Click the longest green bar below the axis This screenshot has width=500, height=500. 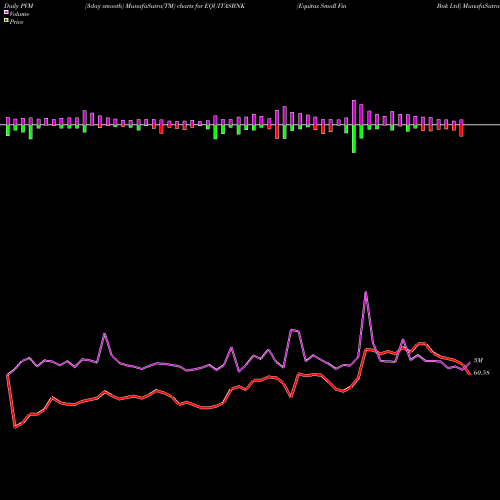[x=354, y=139]
